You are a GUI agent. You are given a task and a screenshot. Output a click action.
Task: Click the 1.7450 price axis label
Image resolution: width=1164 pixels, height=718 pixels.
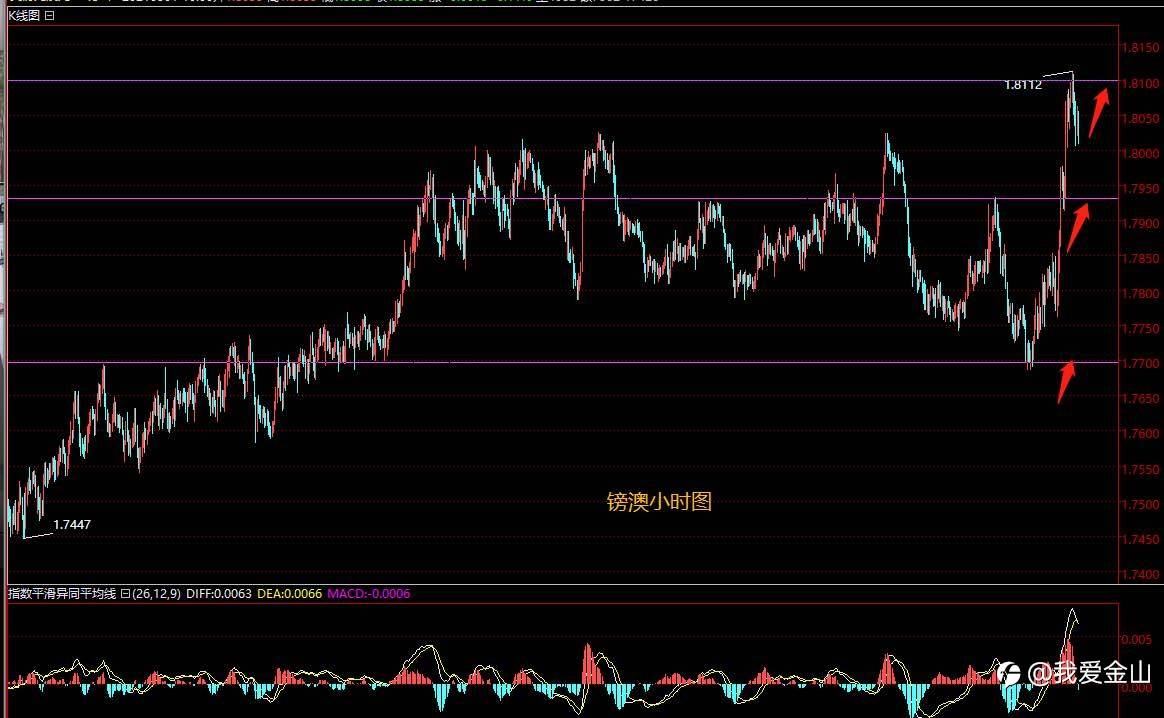pyautogui.click(x=1140, y=539)
